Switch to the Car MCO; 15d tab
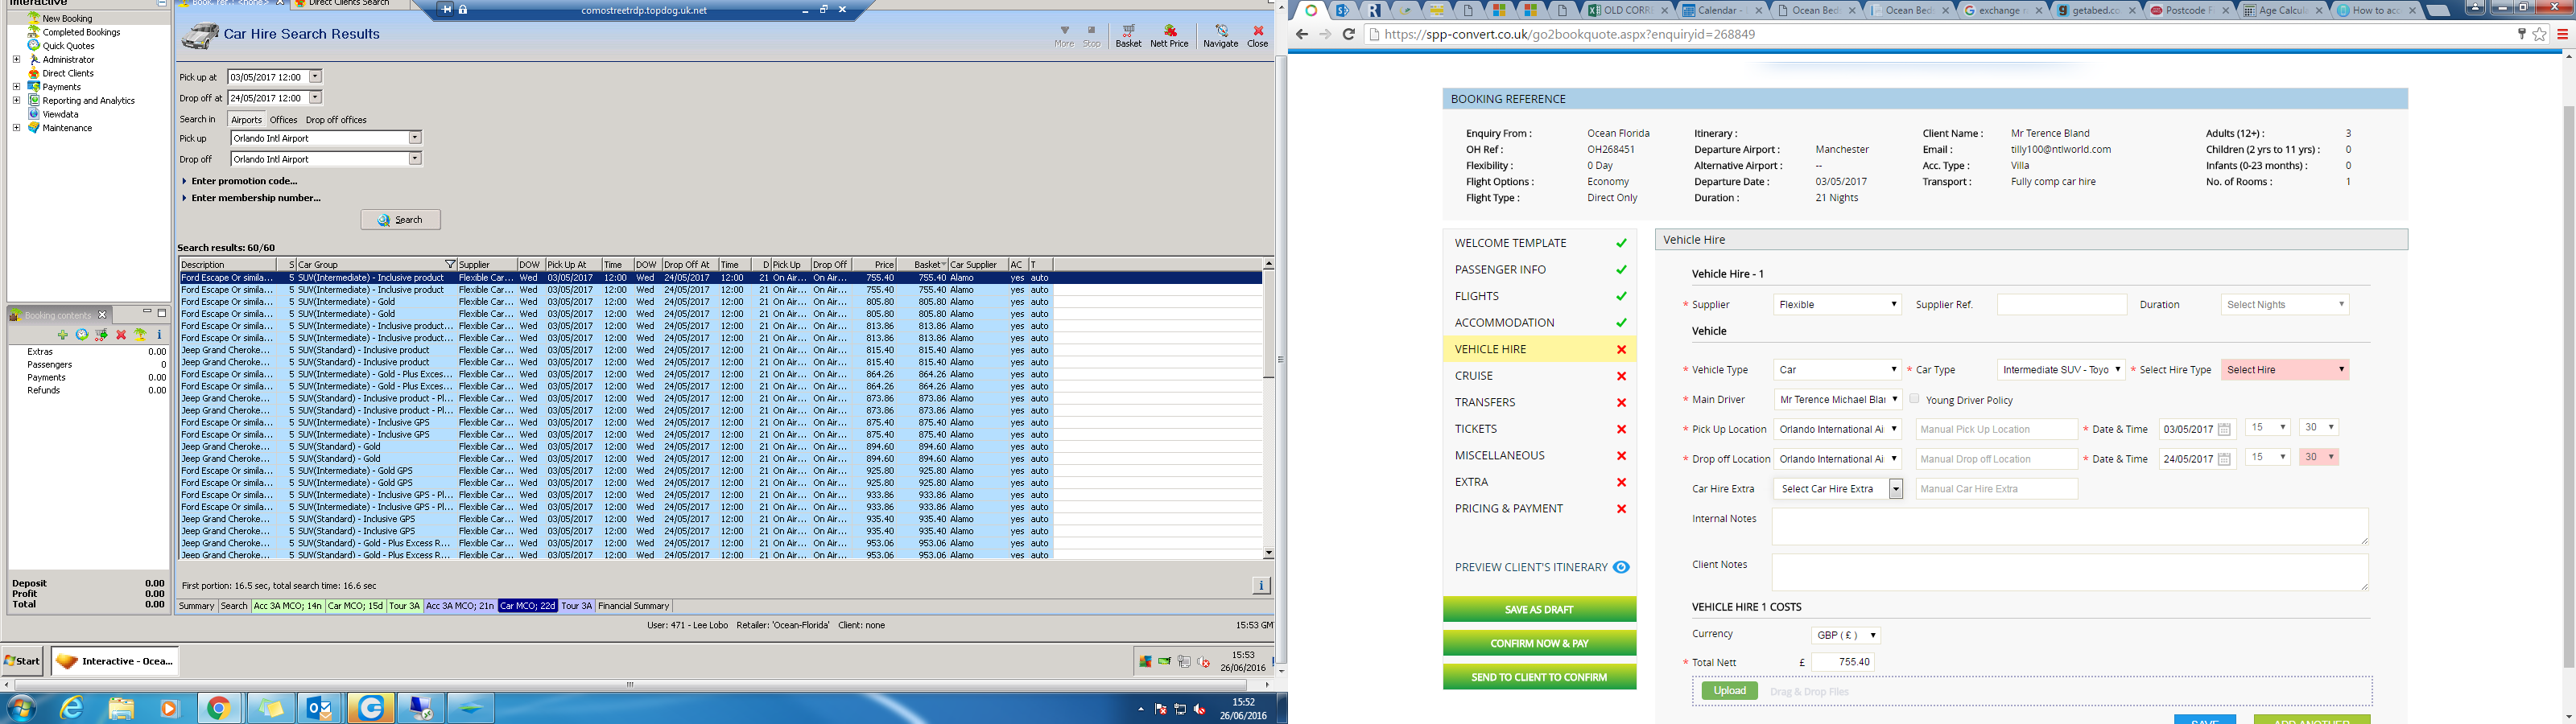Viewport: 2576px width, 724px height. (x=355, y=606)
